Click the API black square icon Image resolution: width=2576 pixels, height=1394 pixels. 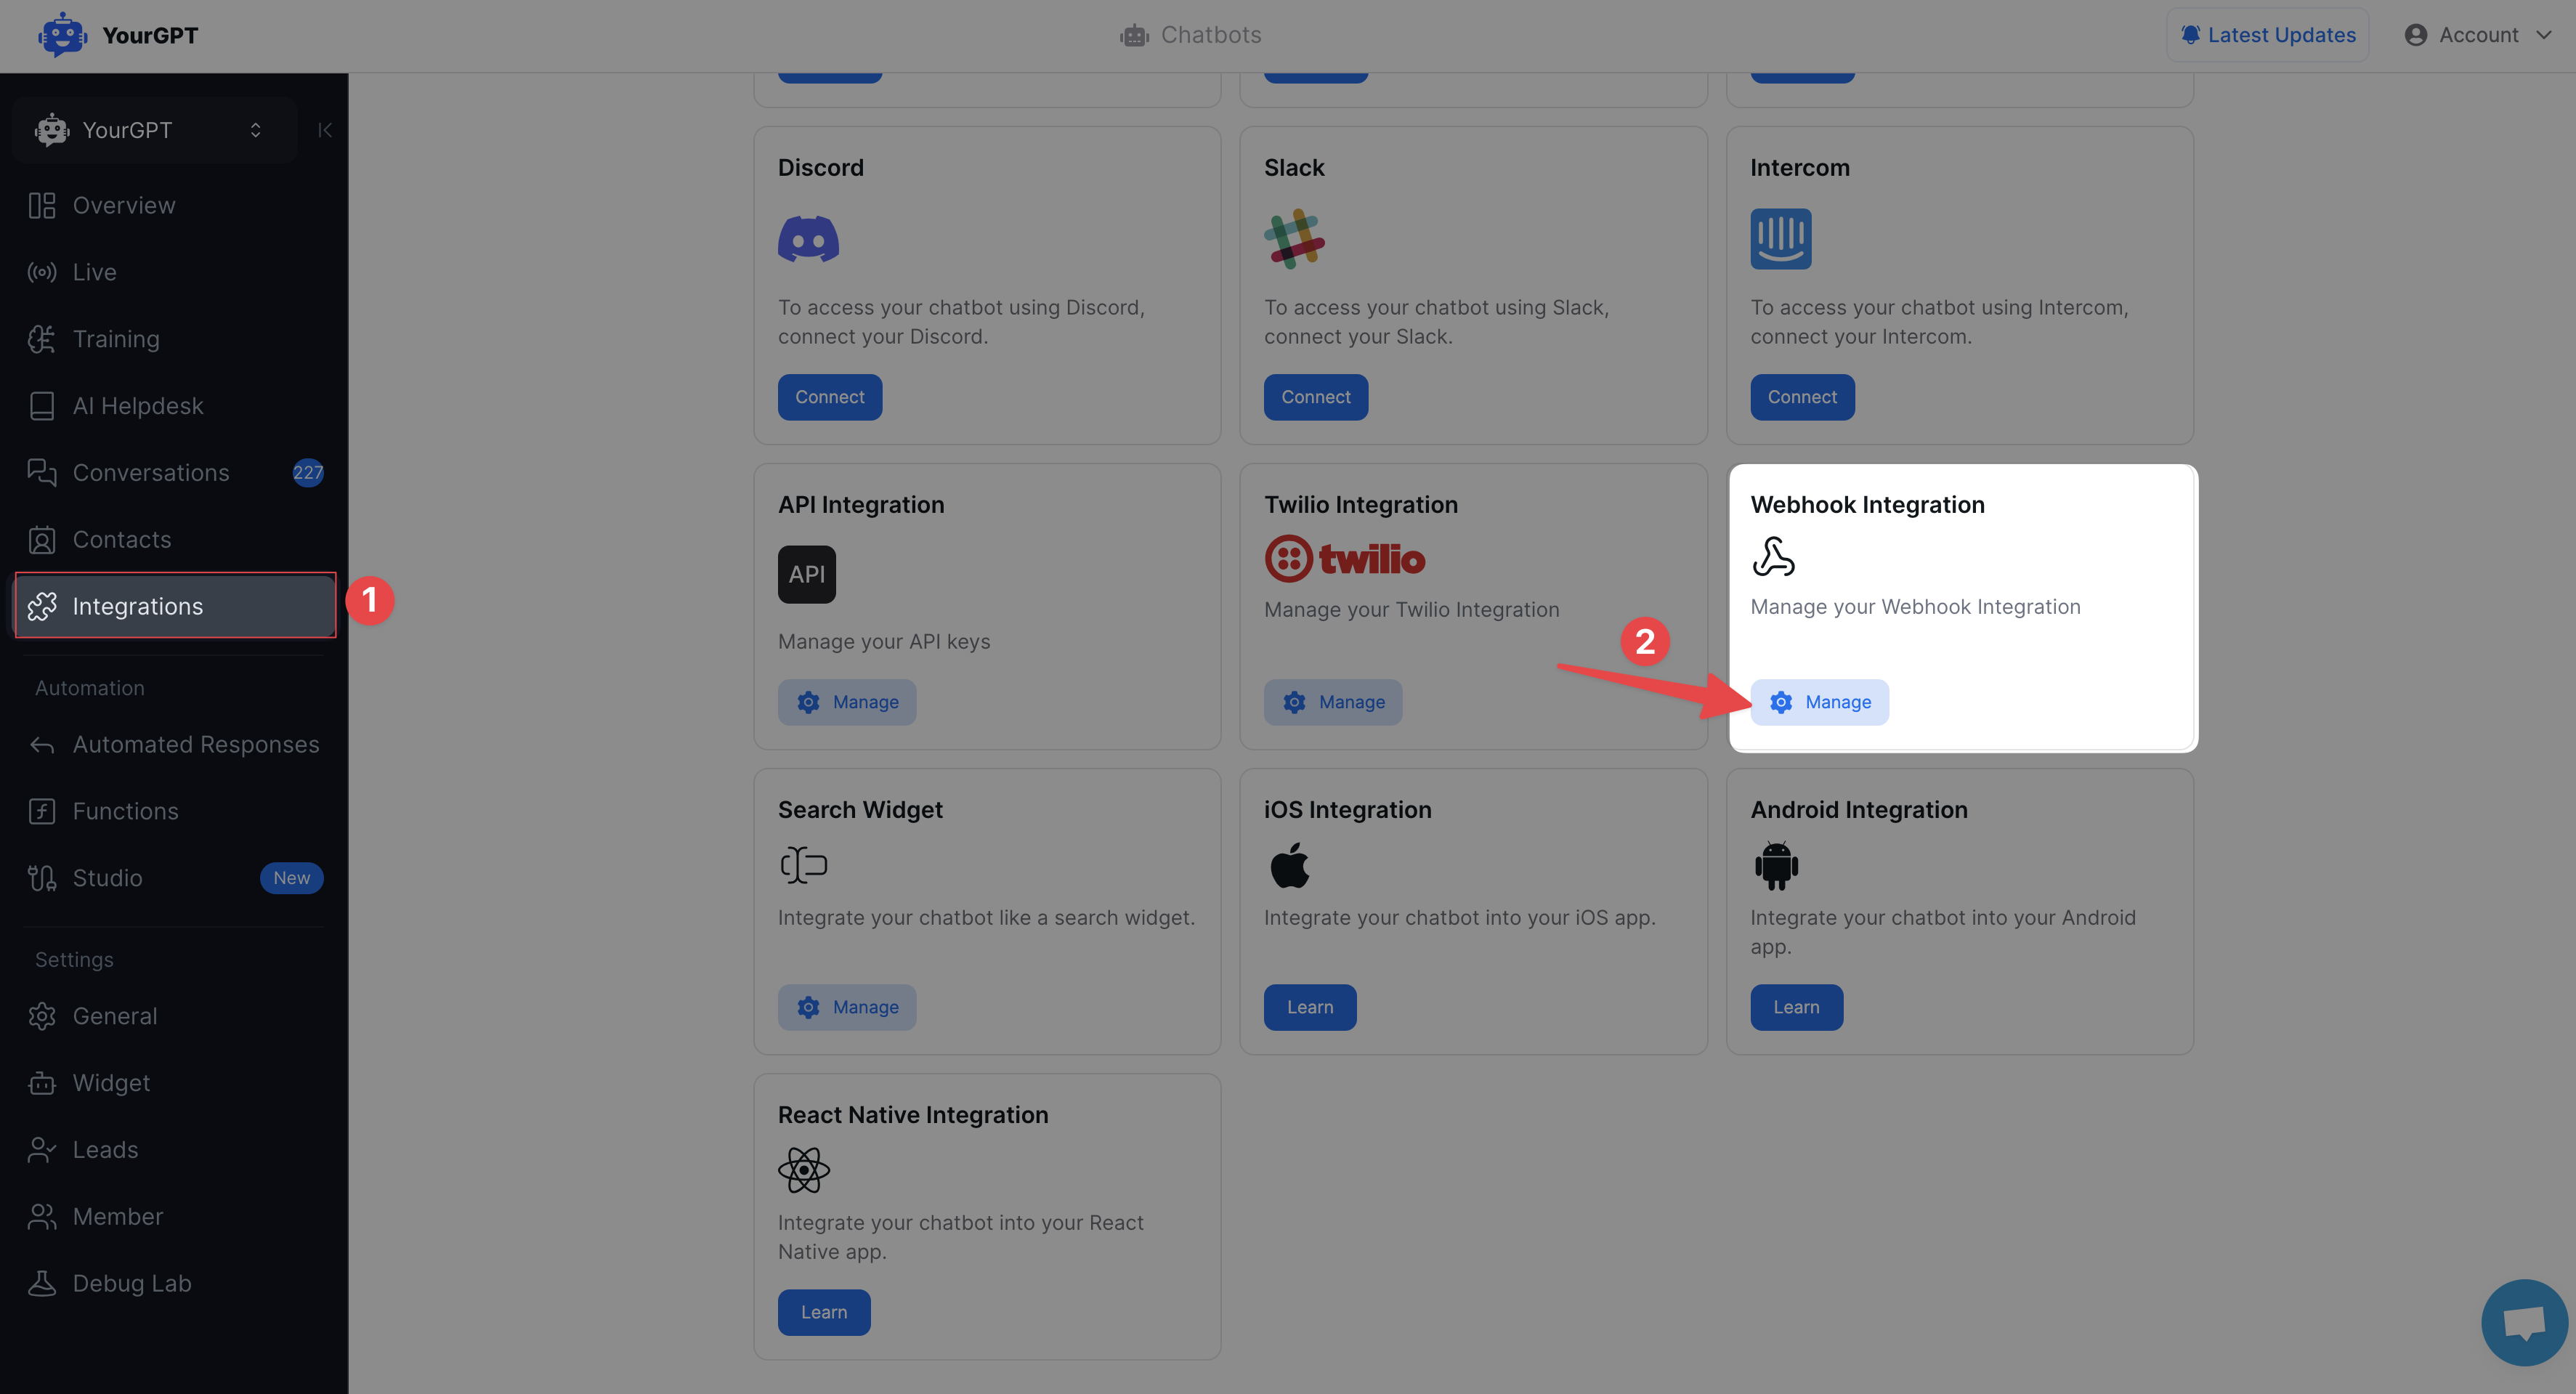(x=806, y=573)
